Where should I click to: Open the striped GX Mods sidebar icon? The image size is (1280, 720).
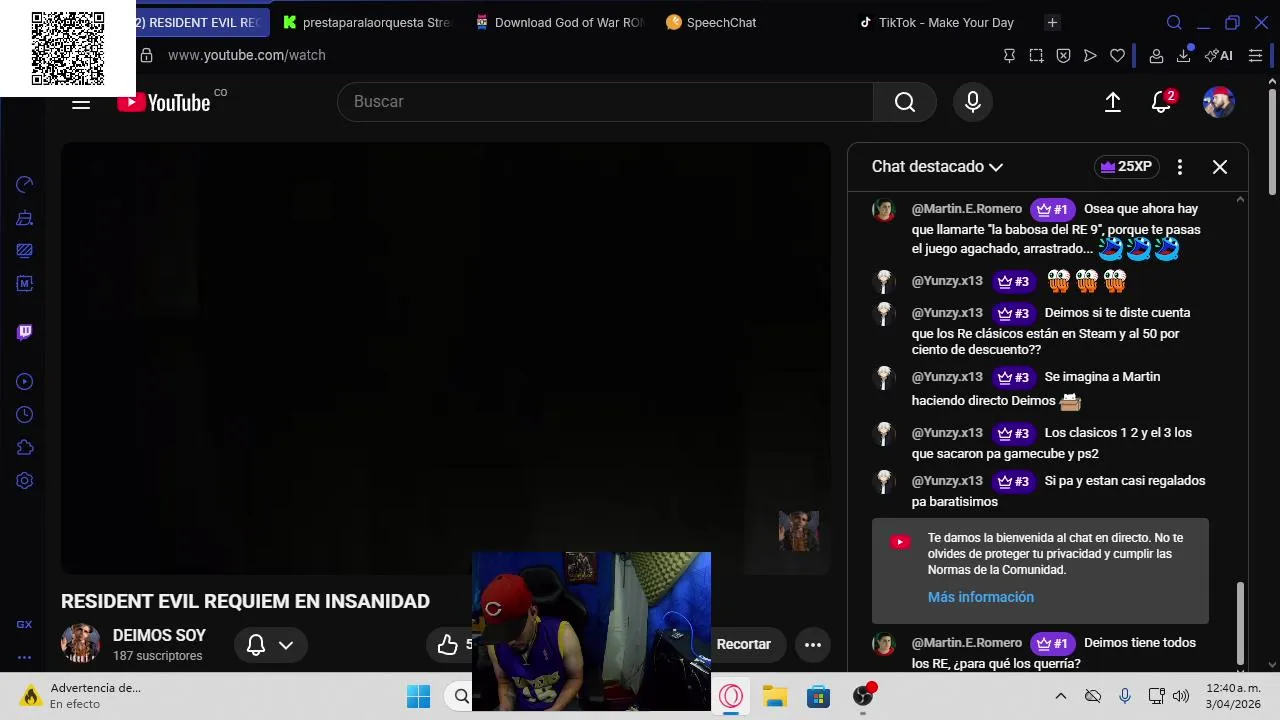25,251
